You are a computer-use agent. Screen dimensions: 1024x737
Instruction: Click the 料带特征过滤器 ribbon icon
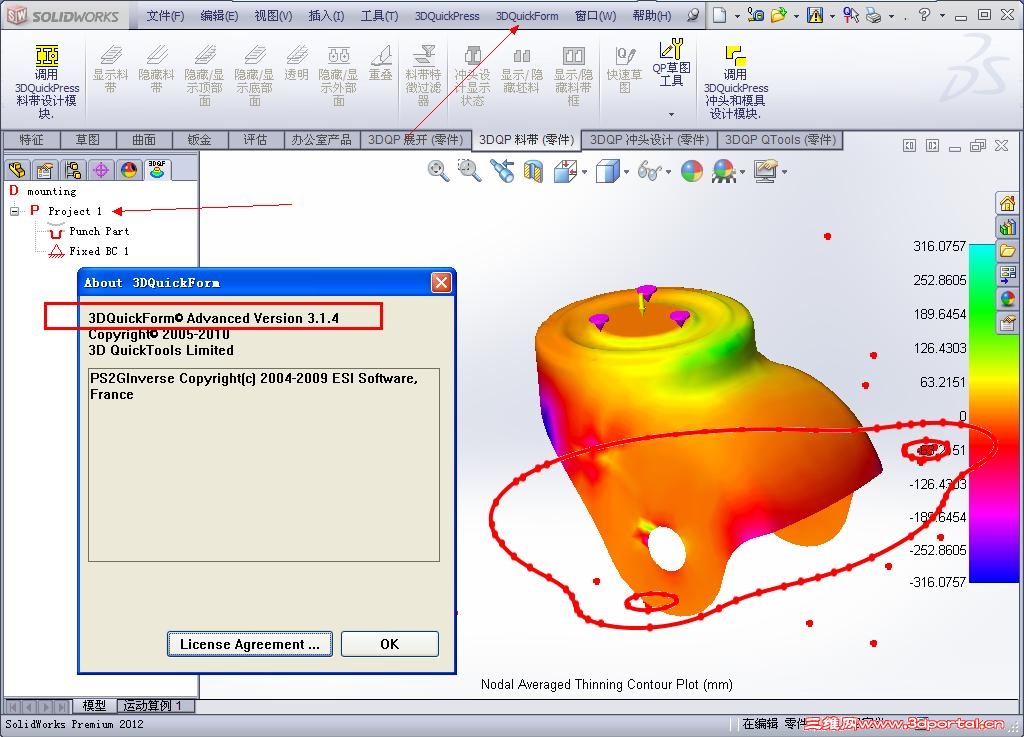(424, 65)
